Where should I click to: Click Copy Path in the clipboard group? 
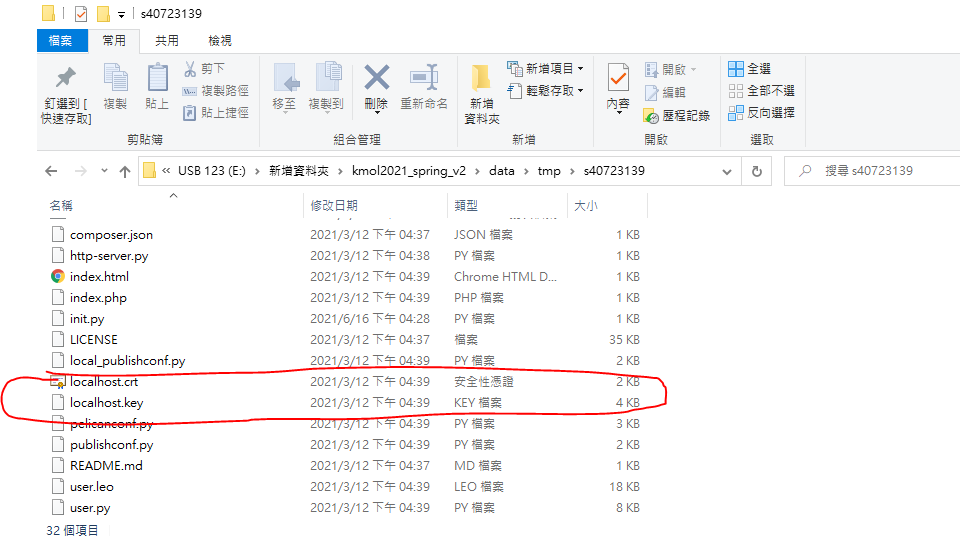click(x=216, y=91)
